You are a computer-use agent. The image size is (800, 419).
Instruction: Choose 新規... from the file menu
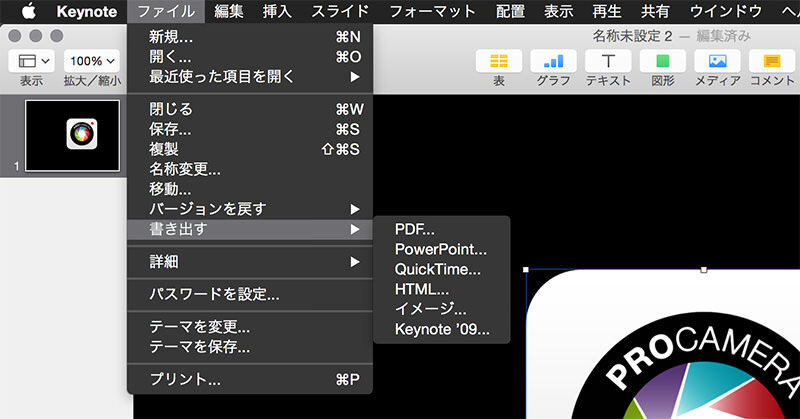point(250,37)
